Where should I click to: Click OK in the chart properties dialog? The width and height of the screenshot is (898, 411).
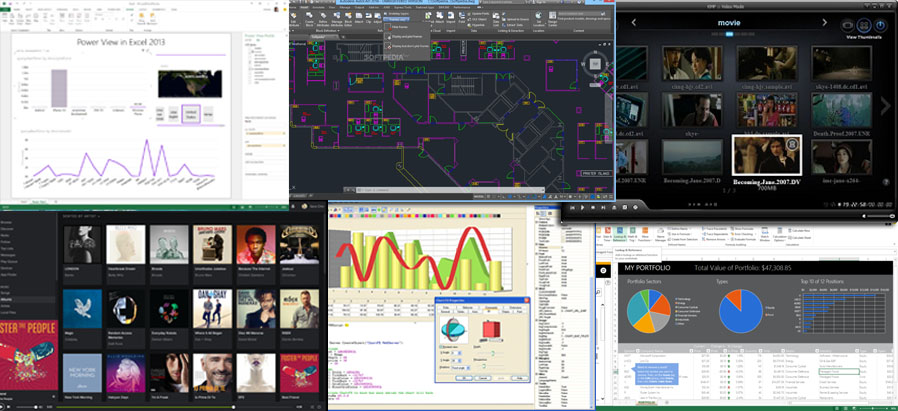pyautogui.click(x=464, y=378)
